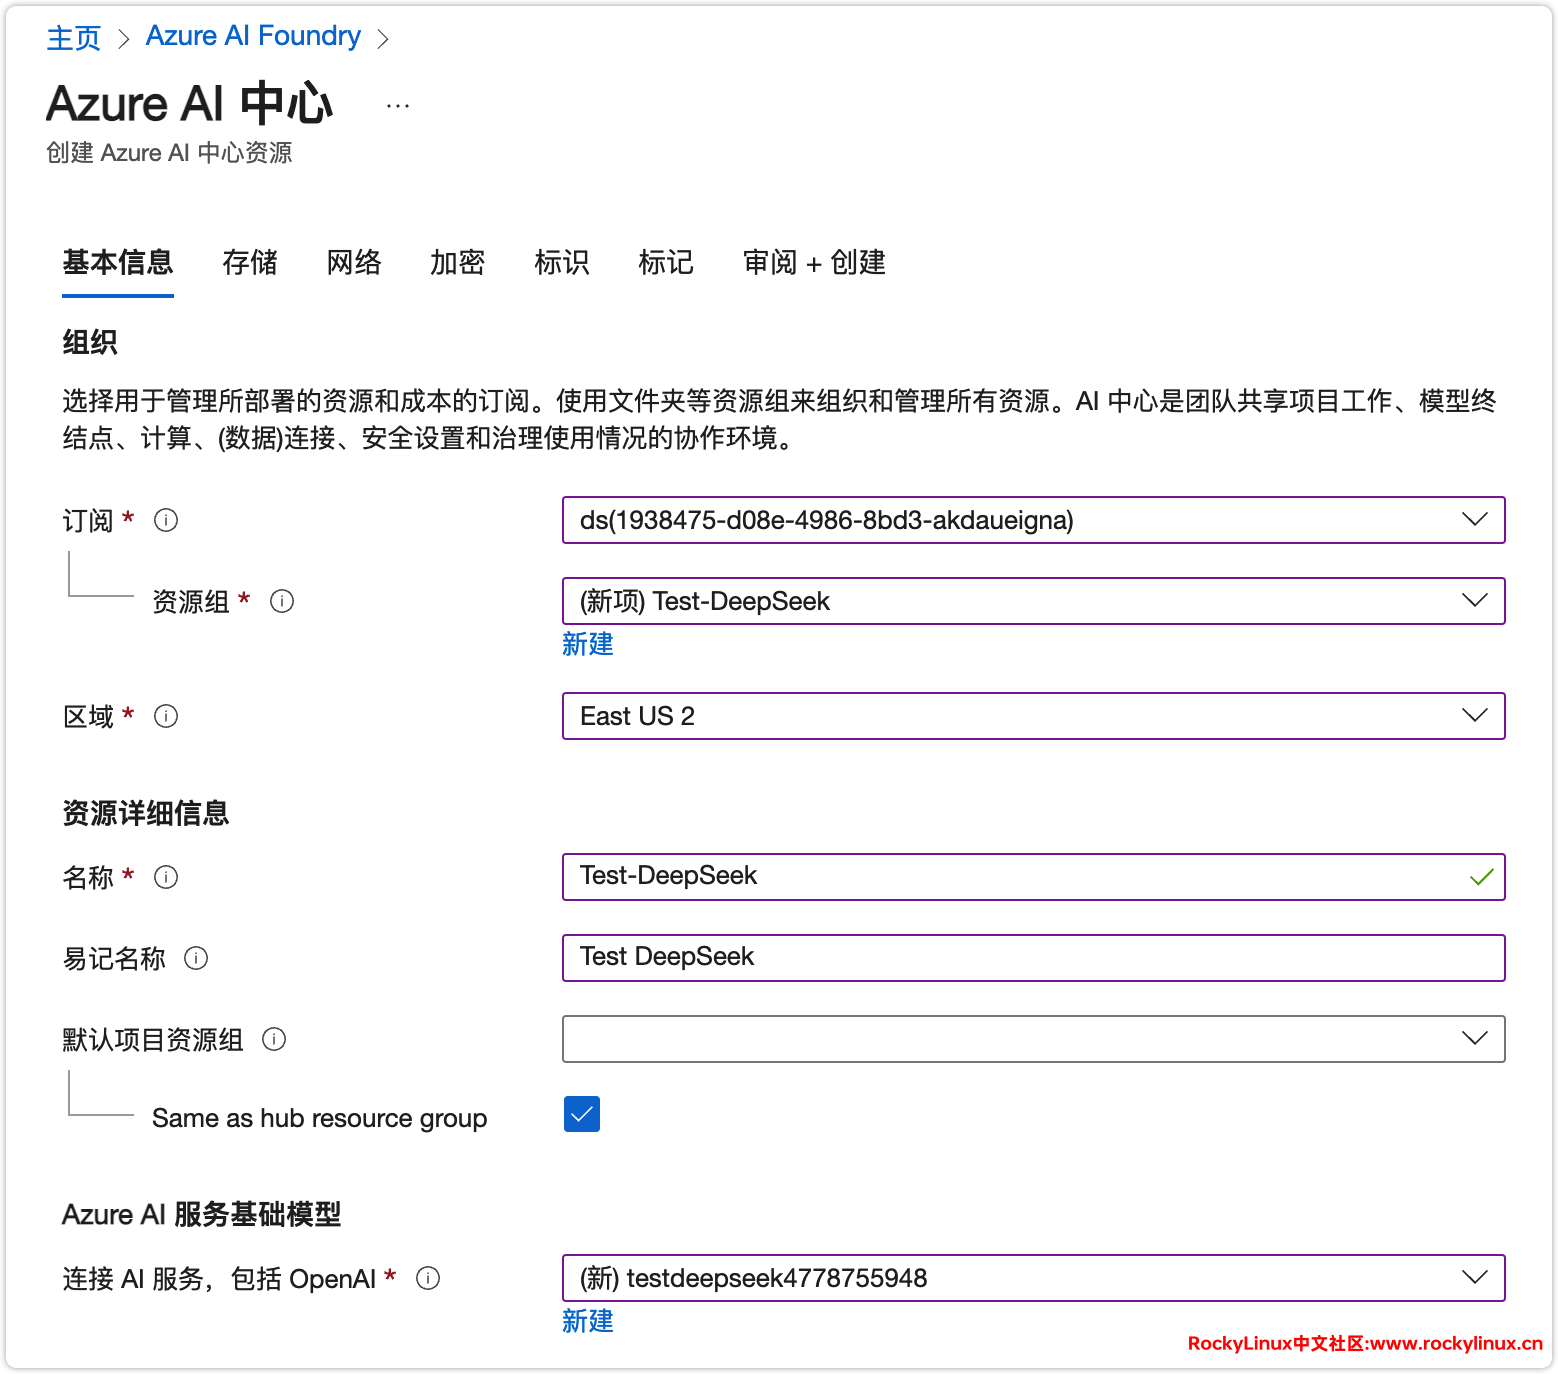Viewport: 1558px width, 1374px height.
Task: Click the info icon next to 订阅
Action: click(166, 520)
